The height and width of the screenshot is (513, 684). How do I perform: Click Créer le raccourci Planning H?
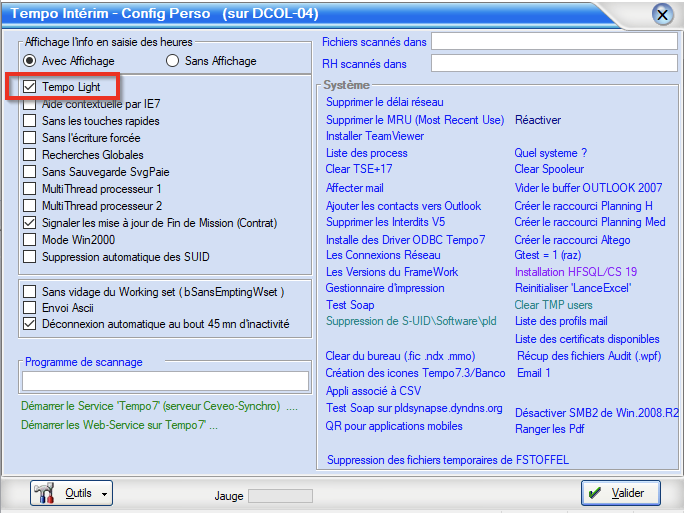coord(584,206)
